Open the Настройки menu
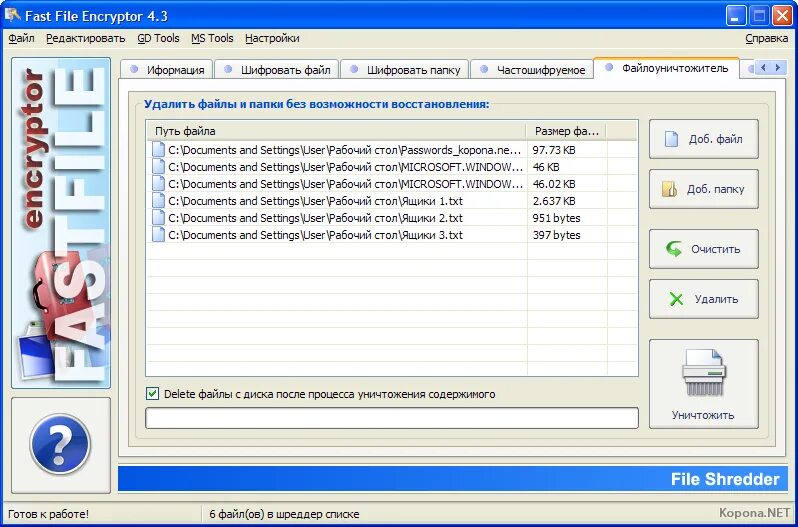The image size is (798, 527). [272, 38]
